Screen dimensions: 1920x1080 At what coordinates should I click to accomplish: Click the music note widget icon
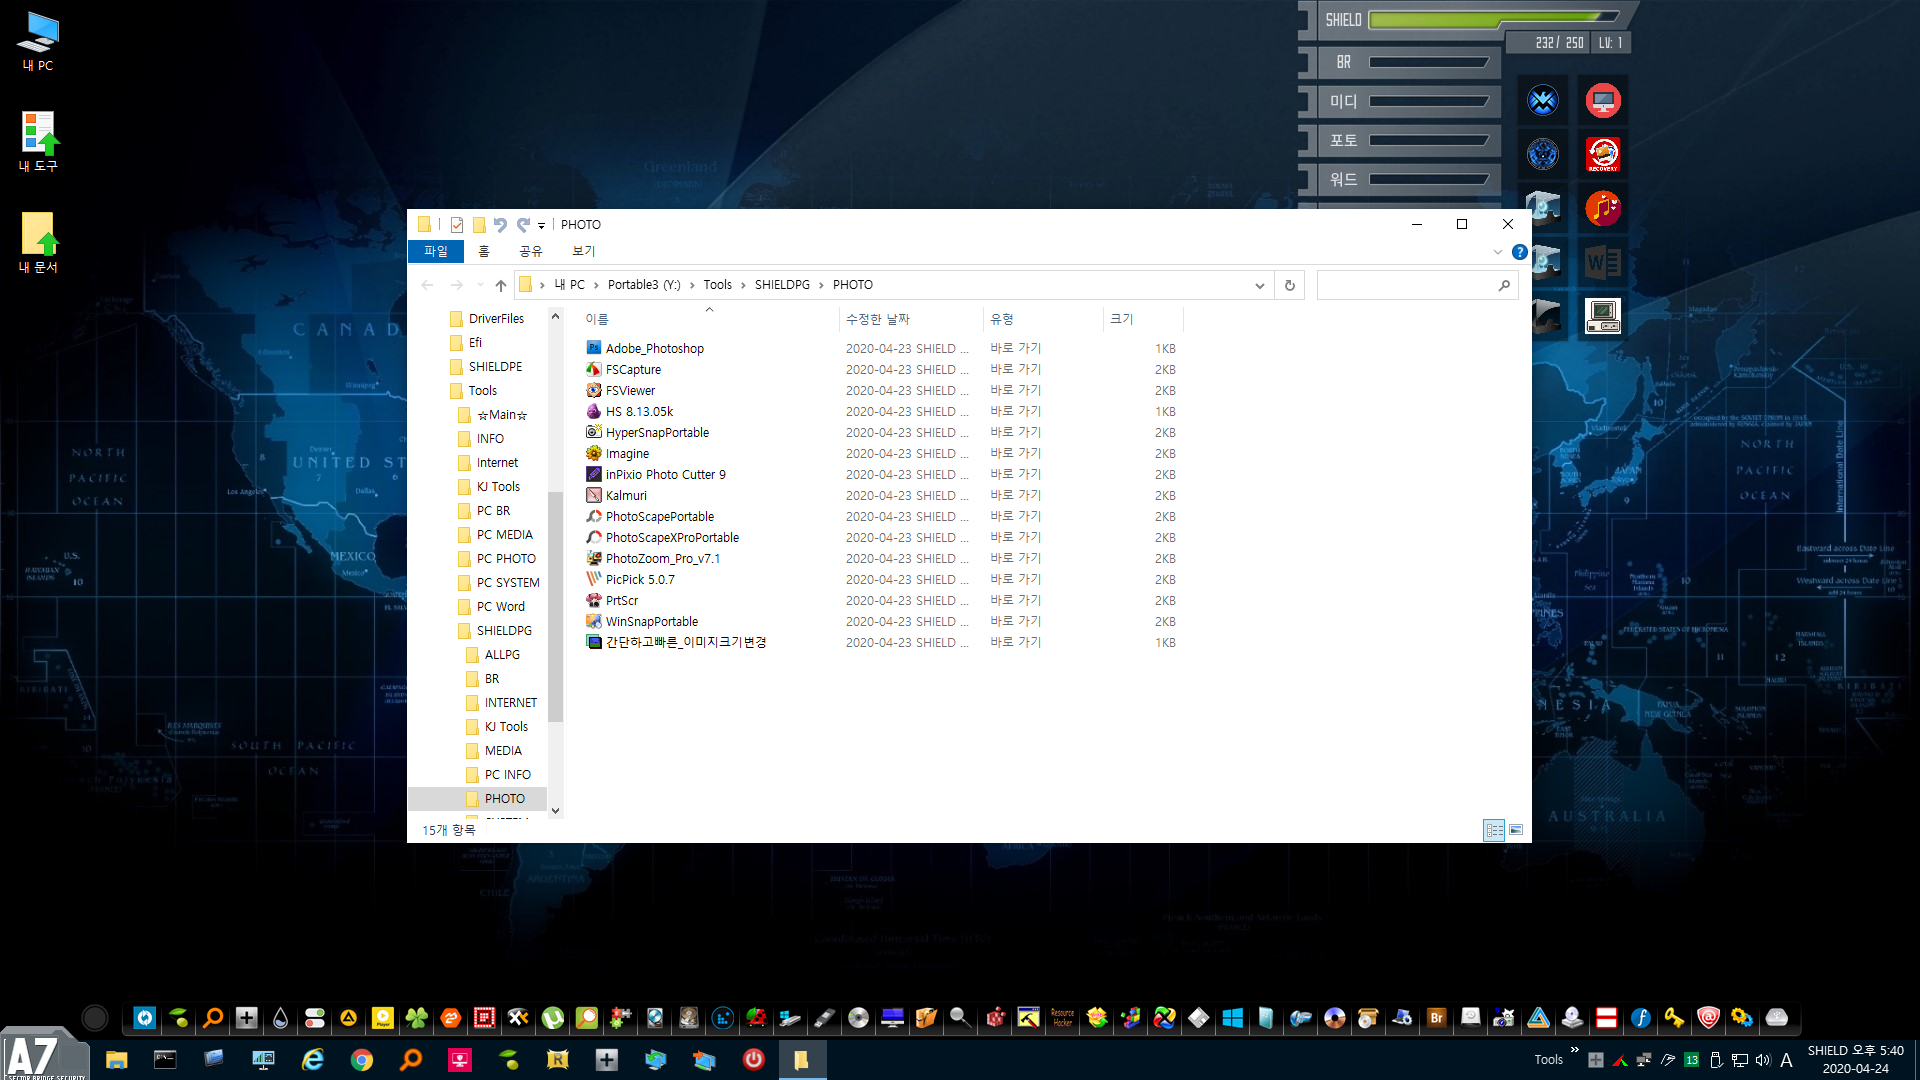(1603, 208)
